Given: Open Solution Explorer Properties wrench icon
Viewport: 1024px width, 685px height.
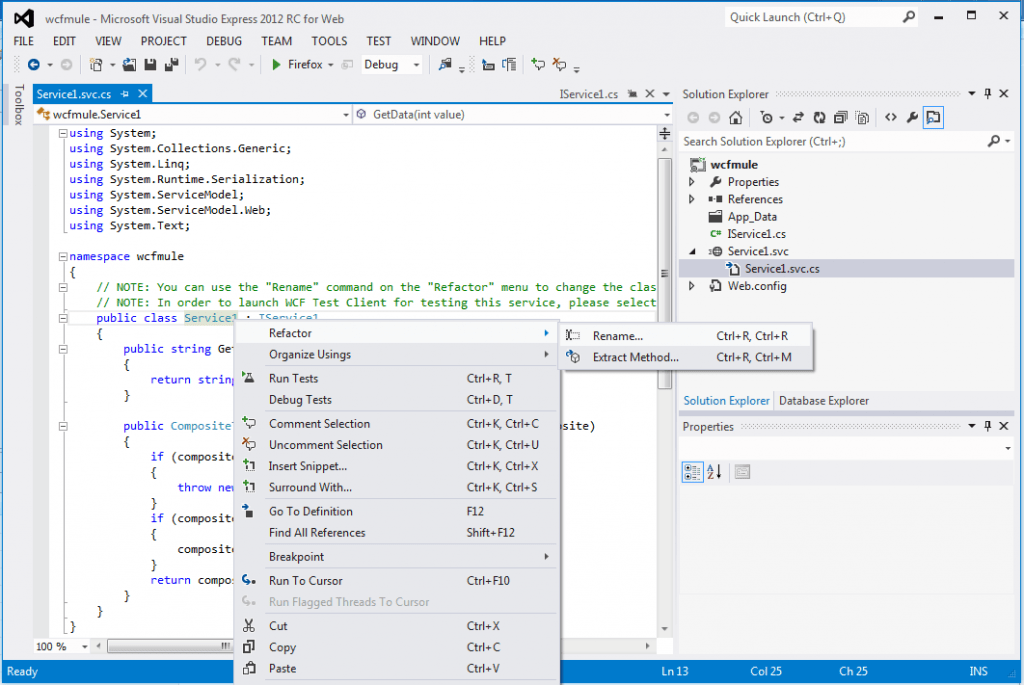Looking at the screenshot, I should [x=911, y=117].
